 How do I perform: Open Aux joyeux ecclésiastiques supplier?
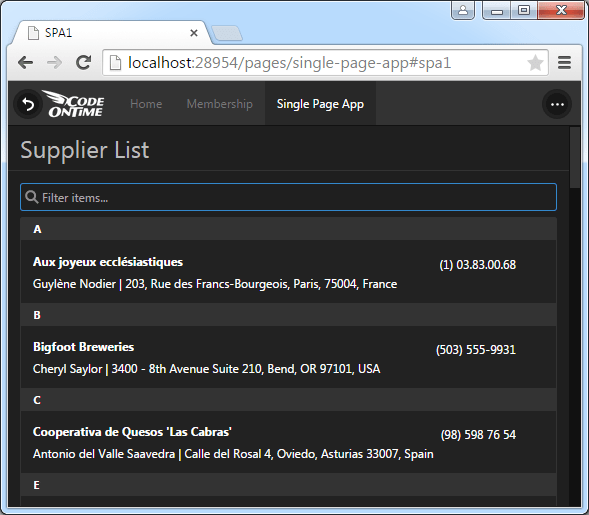tap(288, 272)
